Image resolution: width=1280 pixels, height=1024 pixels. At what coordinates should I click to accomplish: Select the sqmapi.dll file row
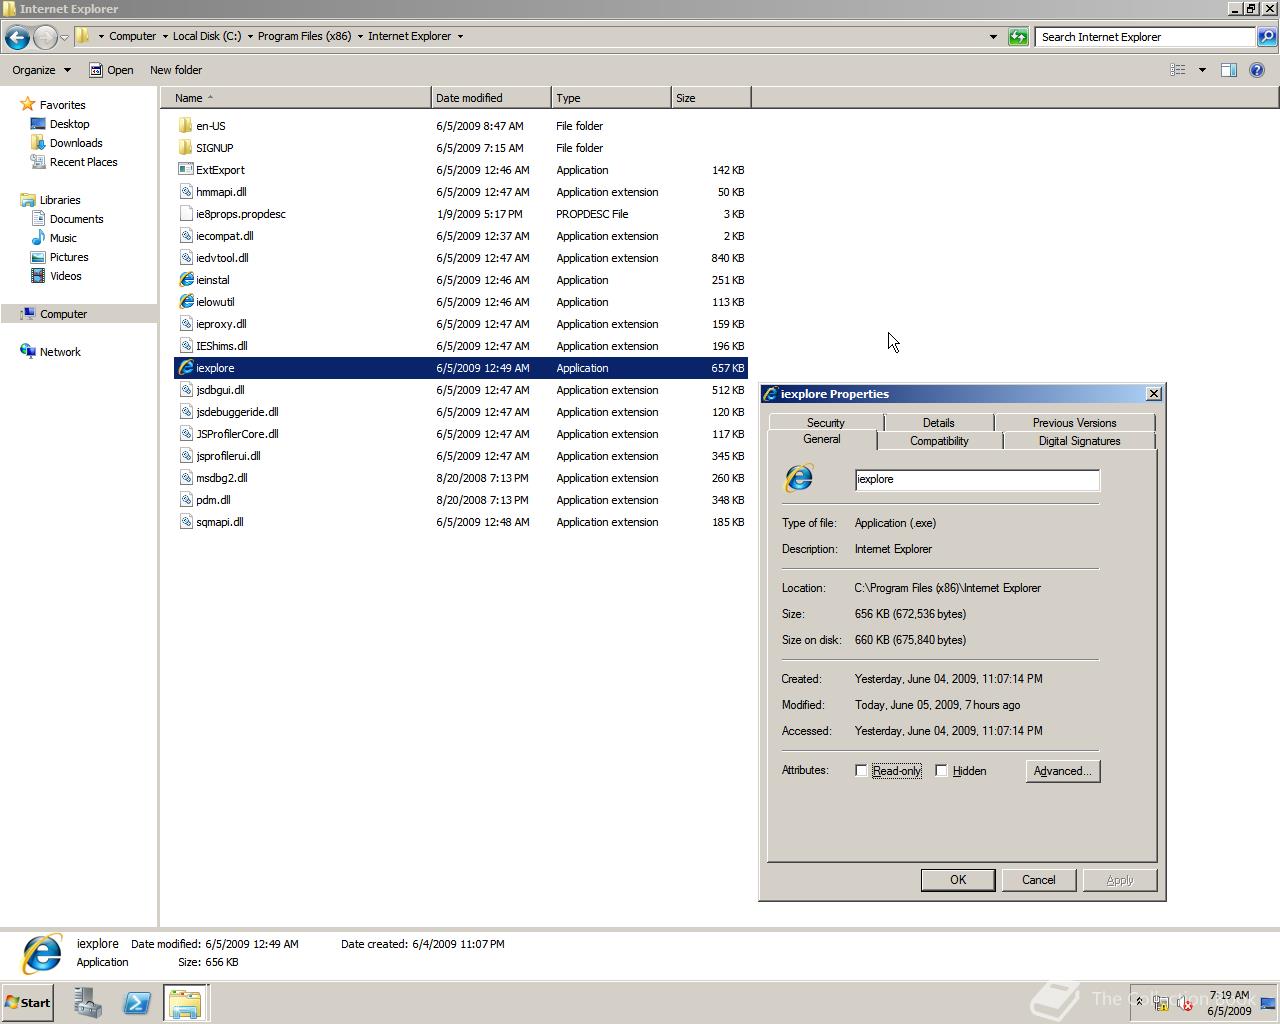coord(461,522)
